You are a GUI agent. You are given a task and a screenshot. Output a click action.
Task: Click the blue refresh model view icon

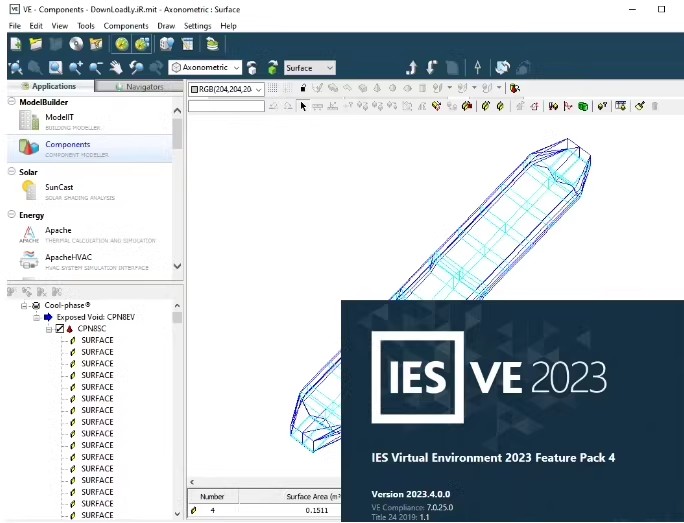click(503, 68)
